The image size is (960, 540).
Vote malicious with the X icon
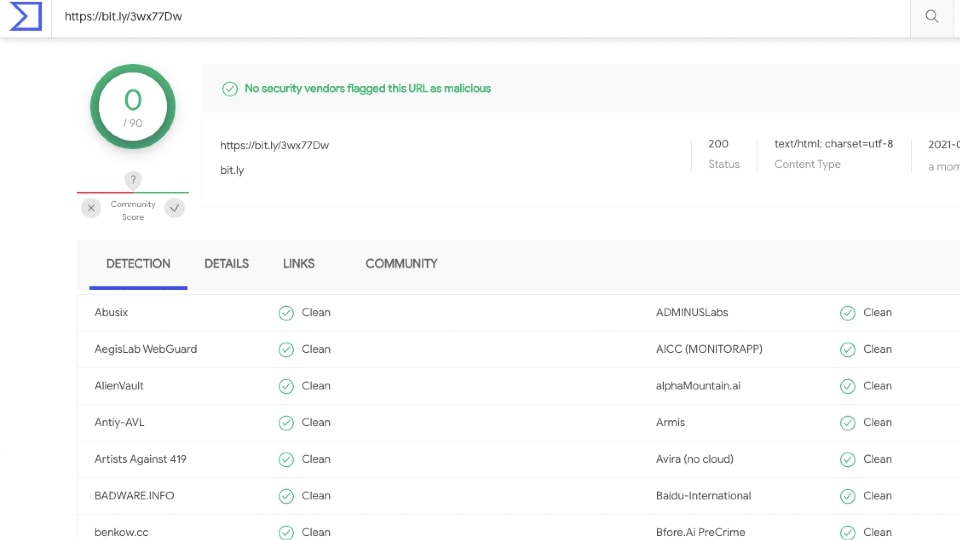(x=91, y=208)
